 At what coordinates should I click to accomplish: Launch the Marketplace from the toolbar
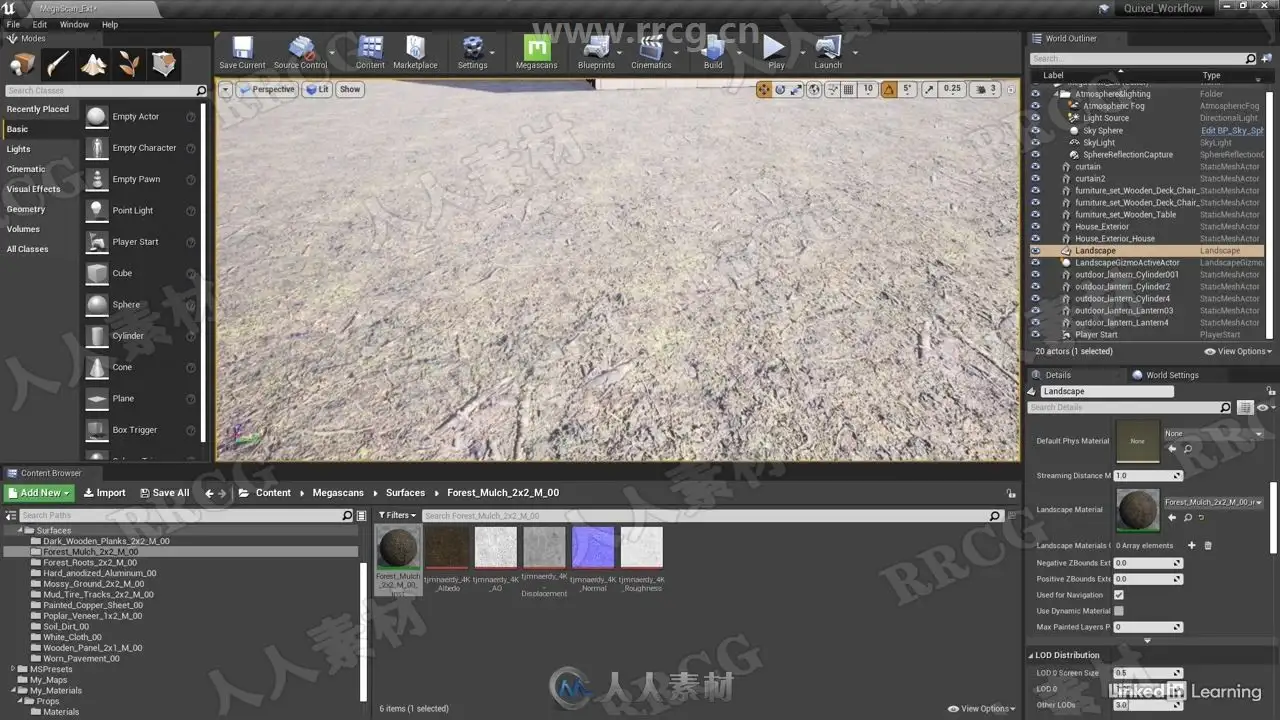[x=415, y=52]
